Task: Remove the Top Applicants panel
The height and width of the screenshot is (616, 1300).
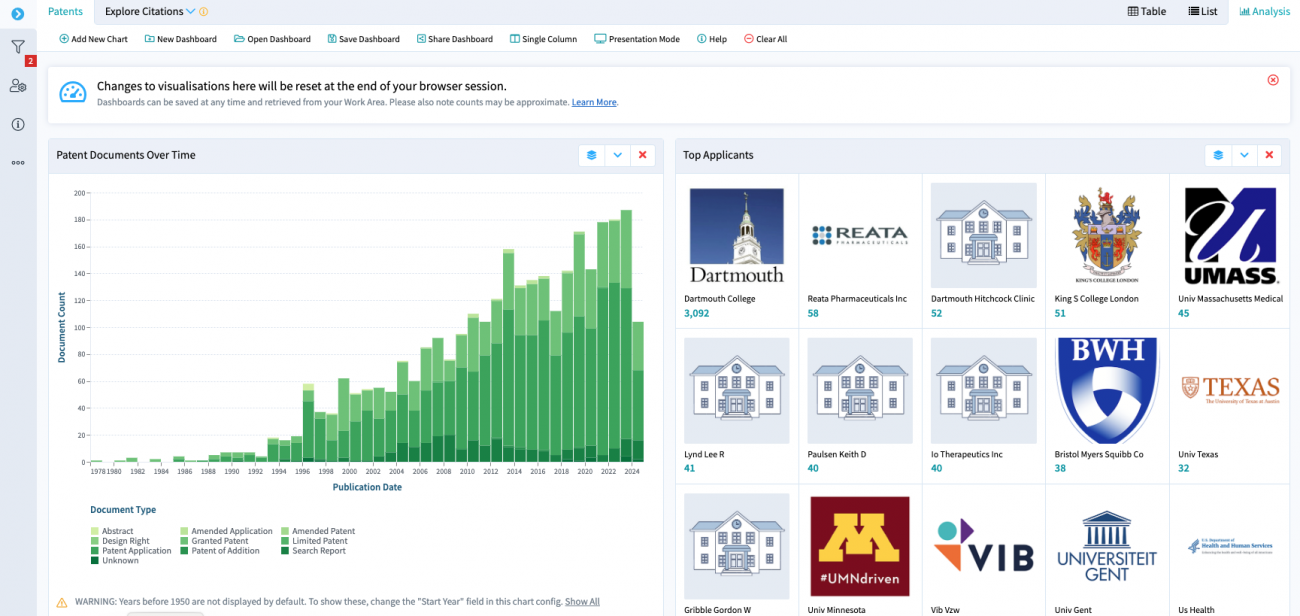Action: (x=1269, y=155)
